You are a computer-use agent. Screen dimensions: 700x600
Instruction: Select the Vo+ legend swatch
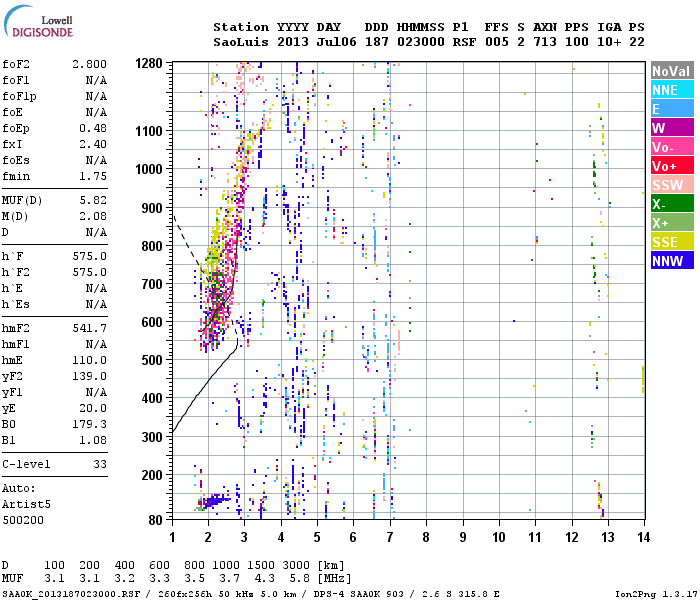click(672, 166)
